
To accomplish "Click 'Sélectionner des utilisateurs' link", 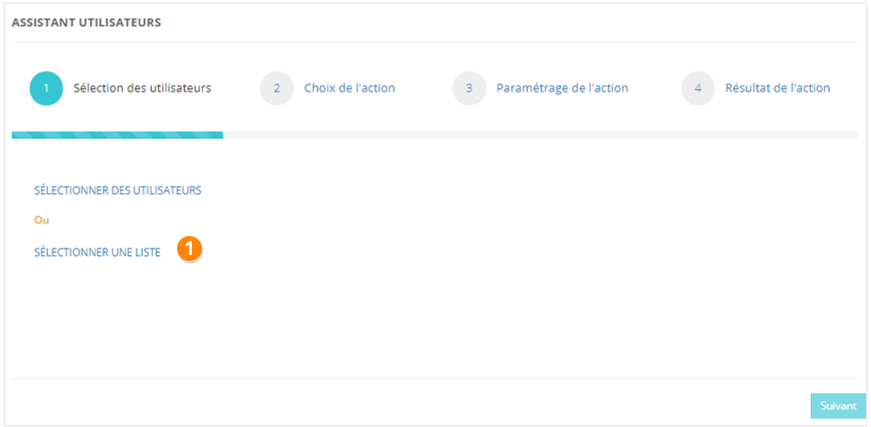I will coord(118,190).
